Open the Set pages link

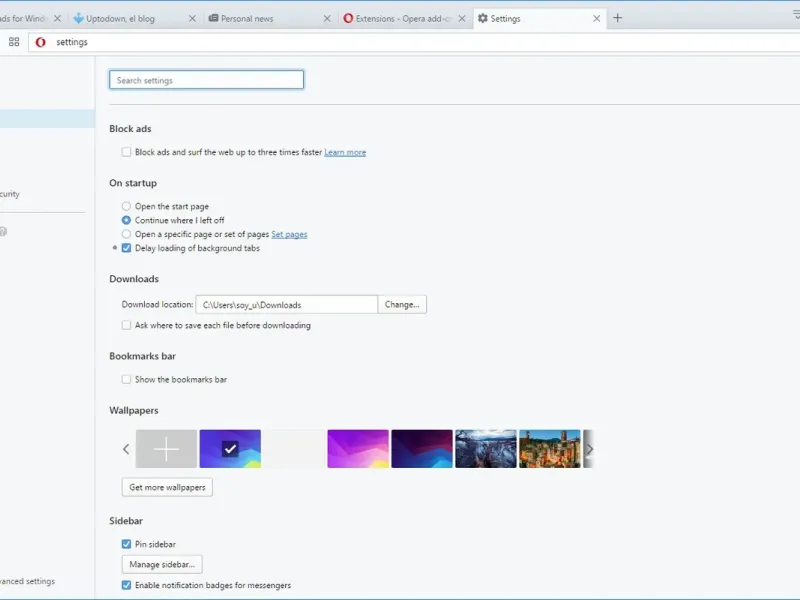point(289,234)
